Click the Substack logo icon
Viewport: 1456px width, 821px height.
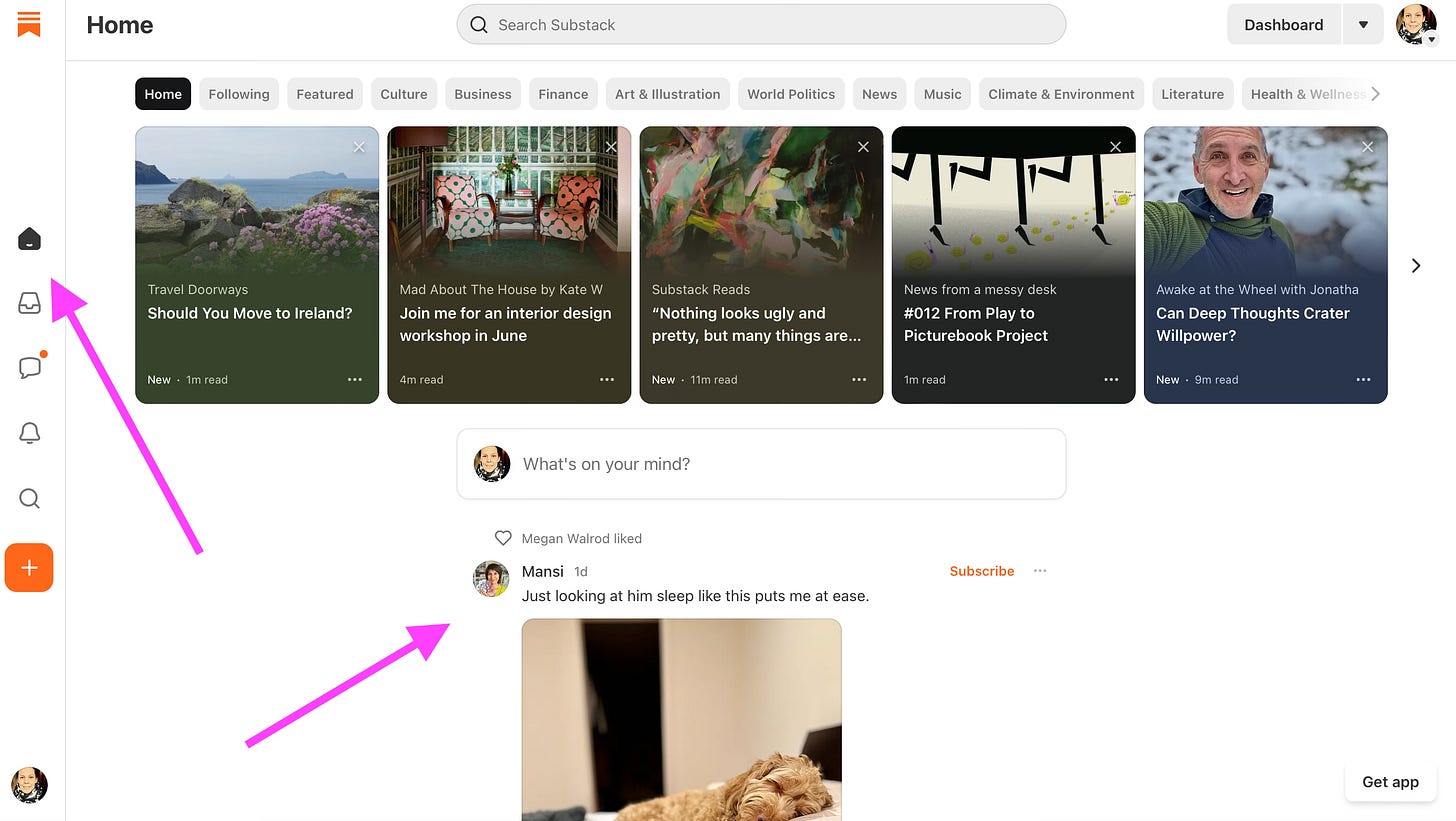click(x=29, y=25)
